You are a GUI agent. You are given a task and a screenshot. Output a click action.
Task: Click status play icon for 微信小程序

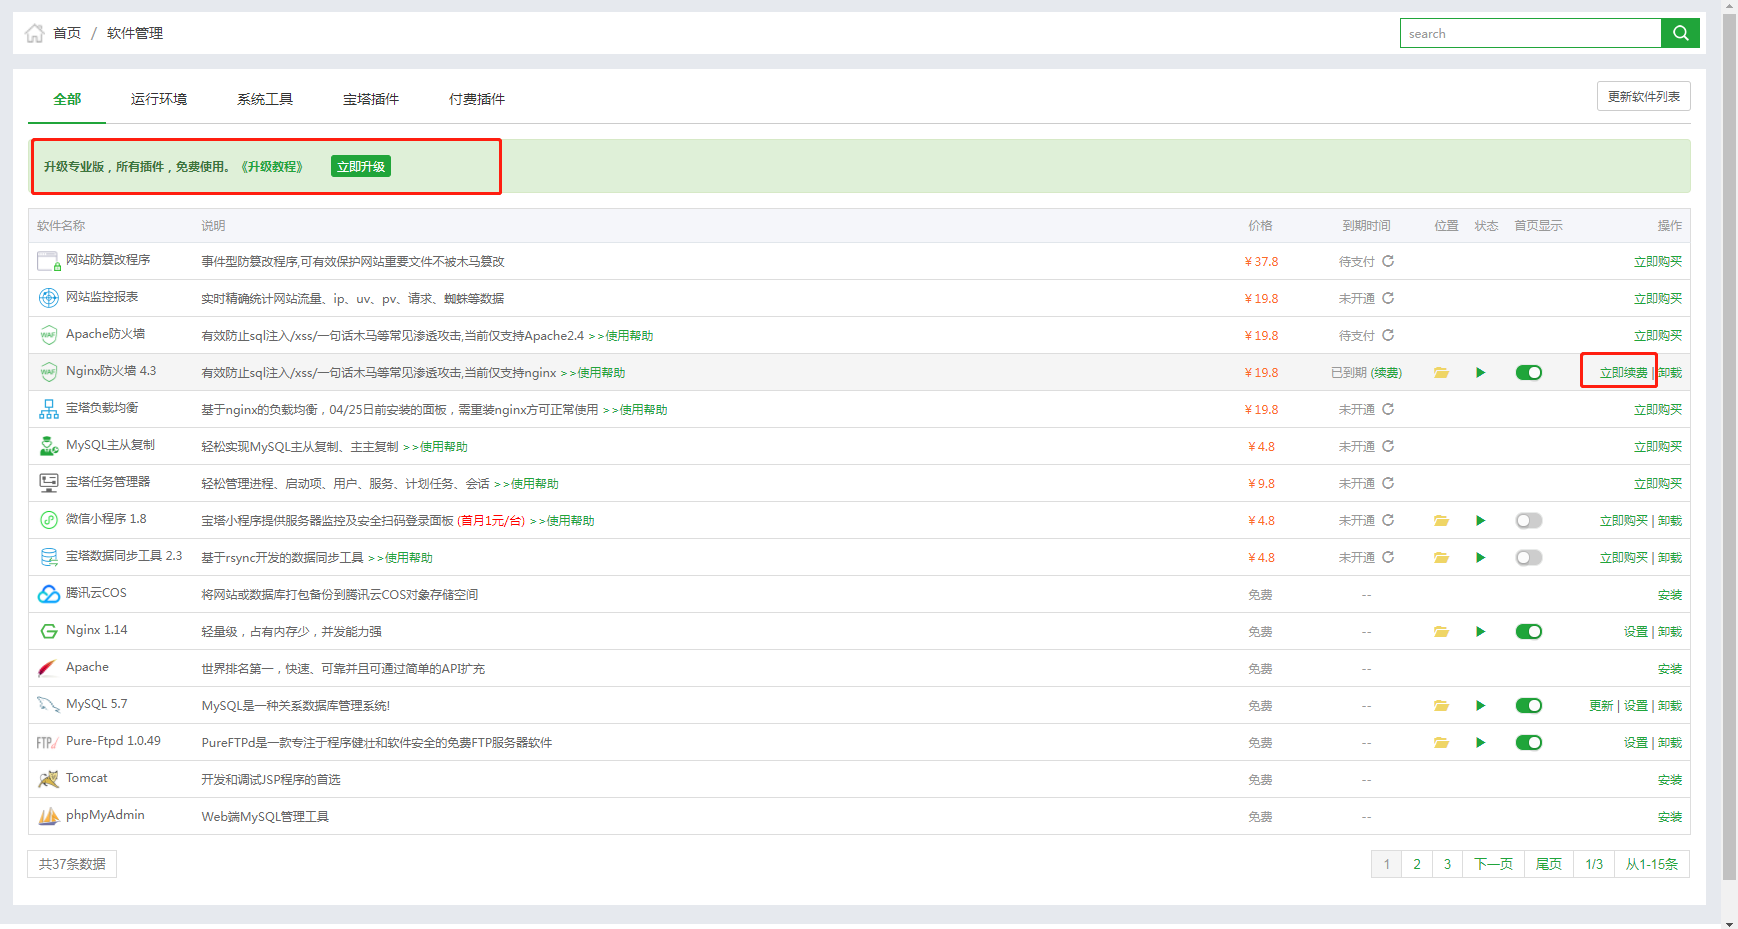click(1481, 520)
